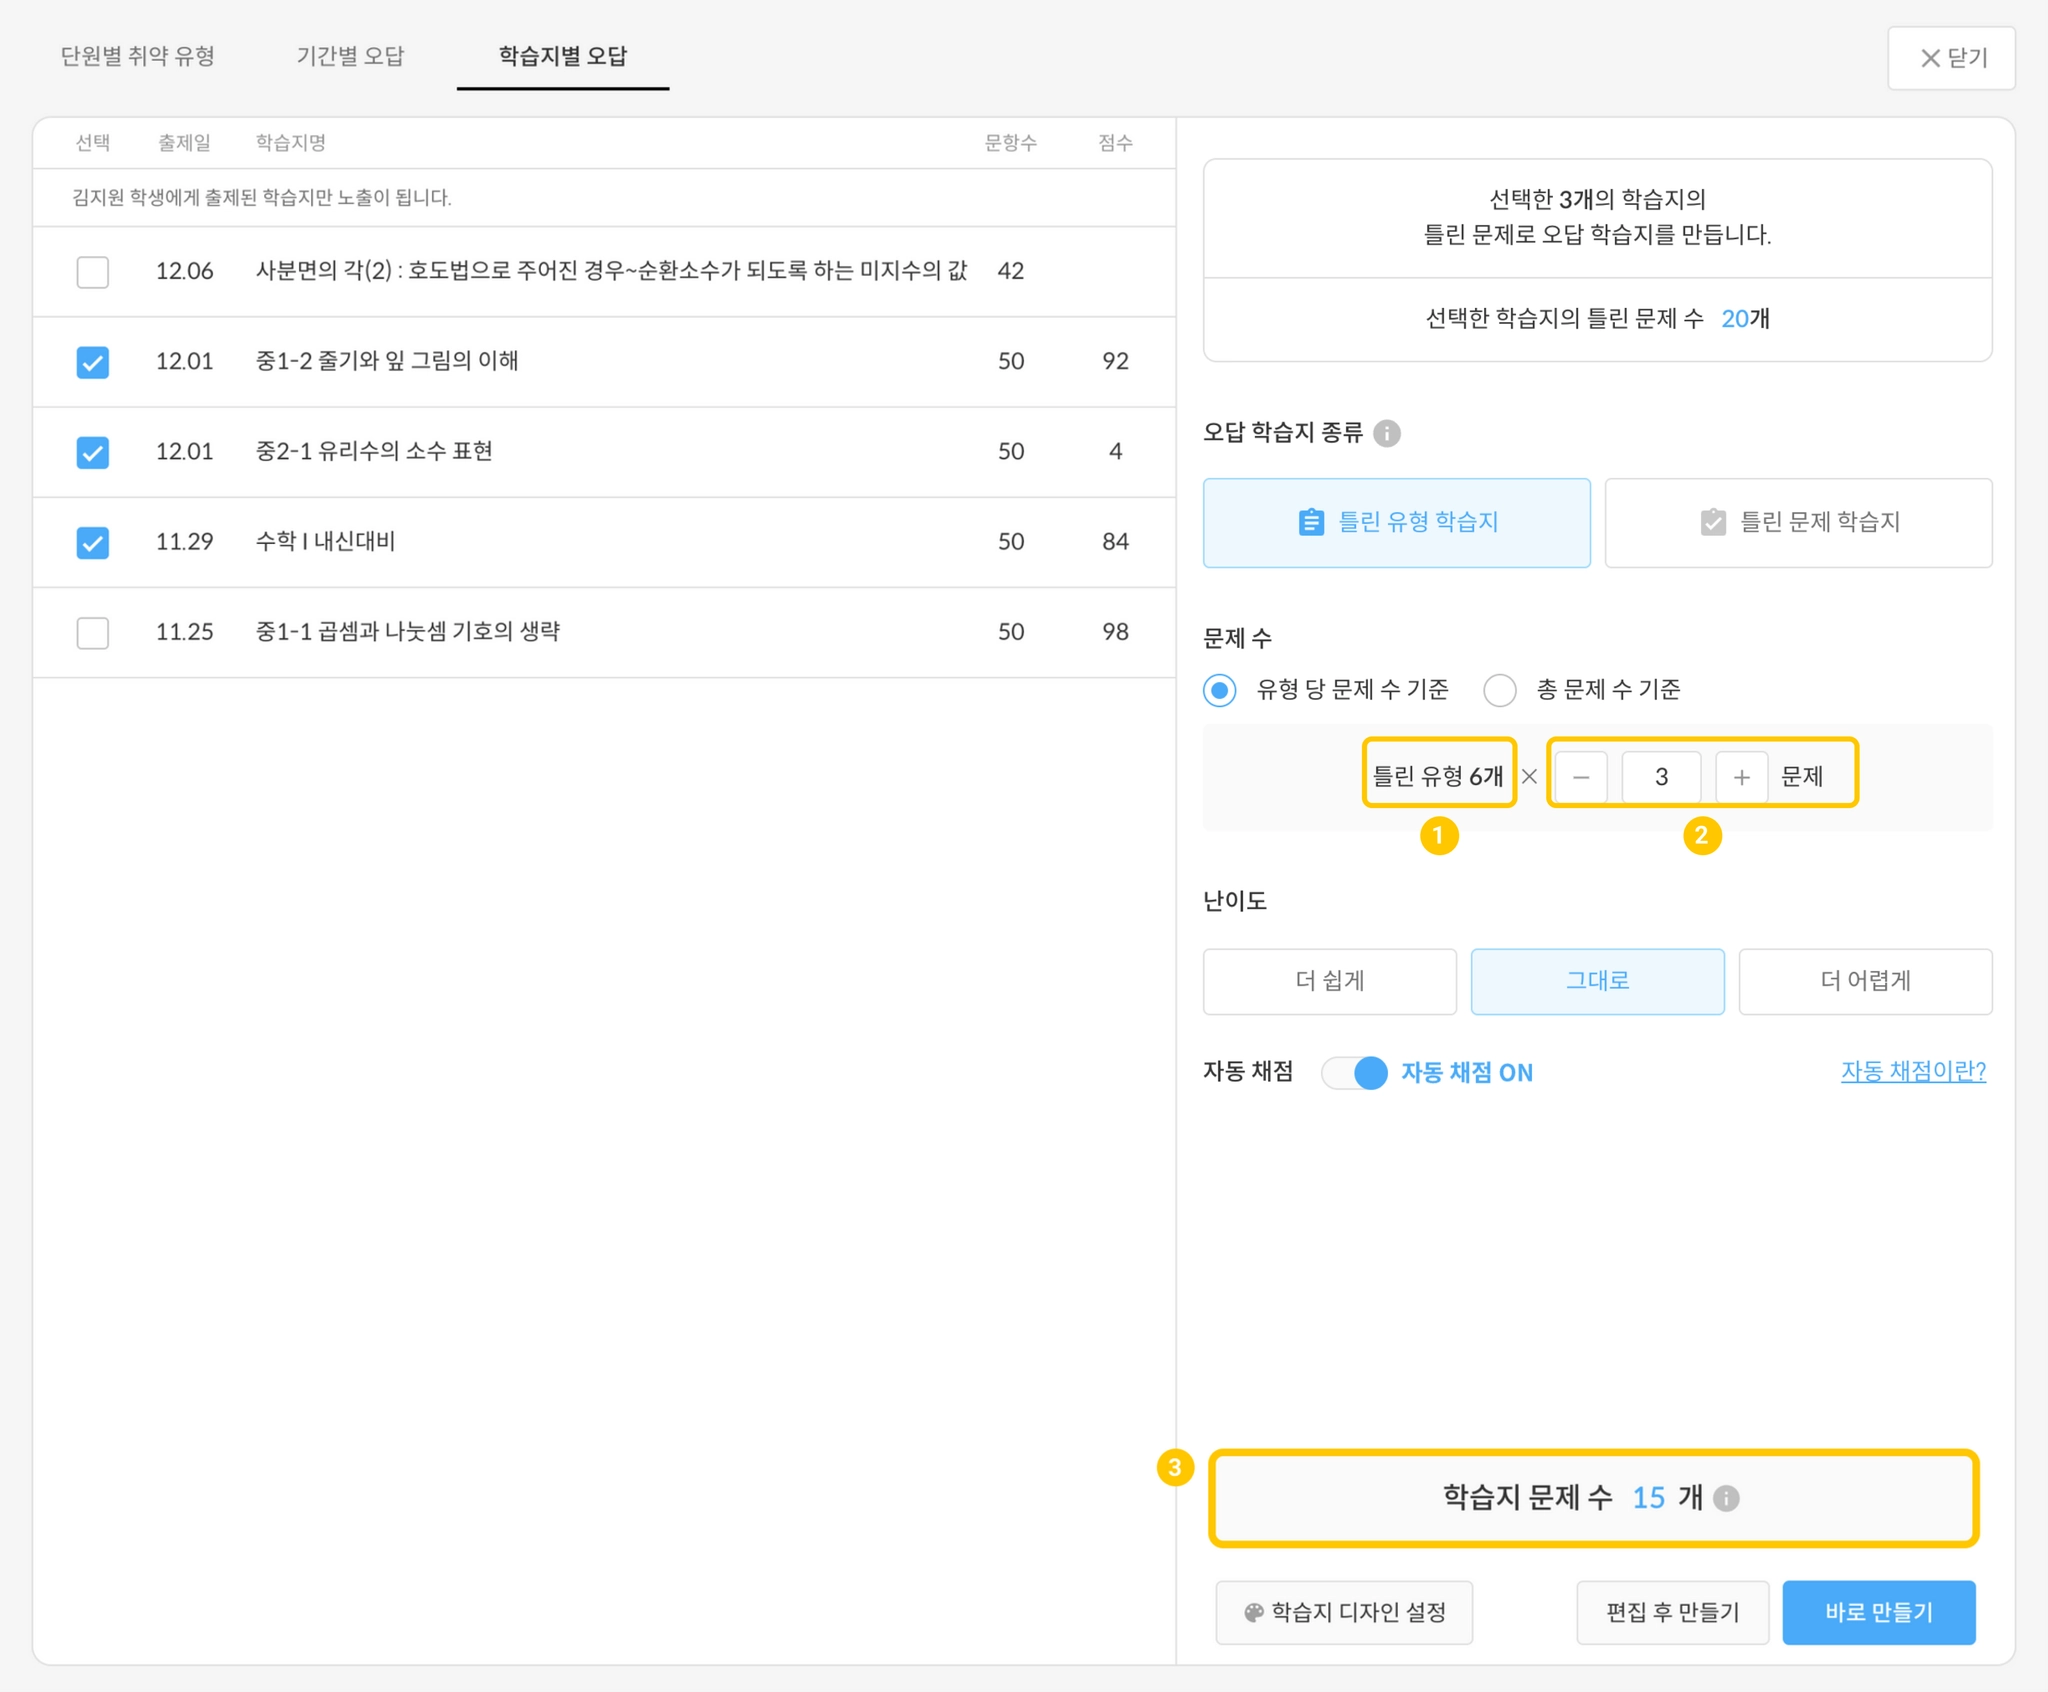Uncheck 수학 I 내신대비 worksheet
This screenshot has height=1692, width=2048.
coord(93,542)
